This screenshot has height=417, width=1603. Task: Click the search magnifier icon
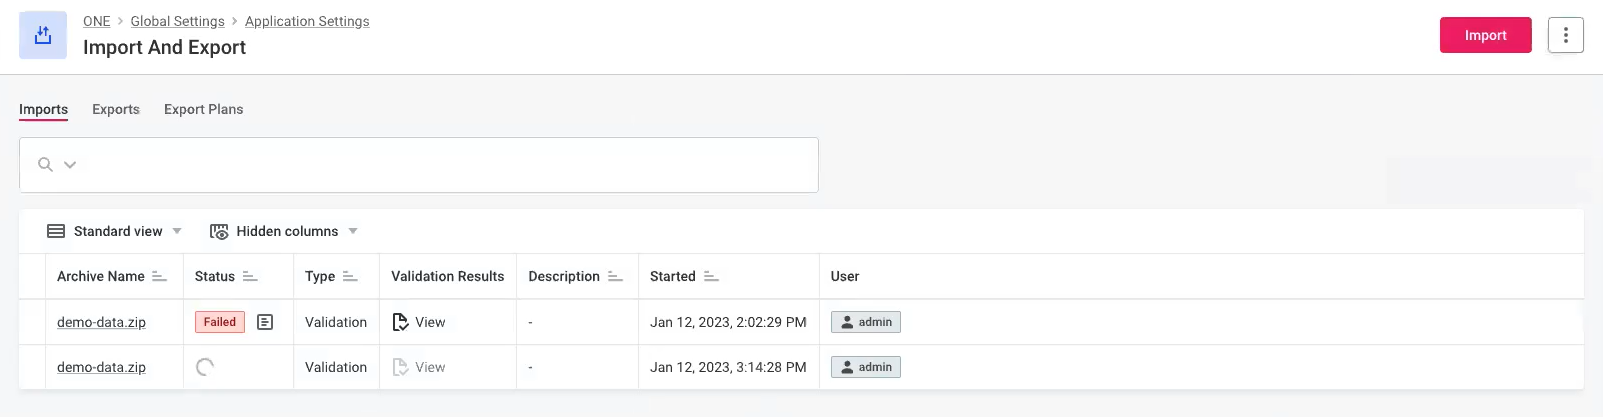[x=45, y=165]
